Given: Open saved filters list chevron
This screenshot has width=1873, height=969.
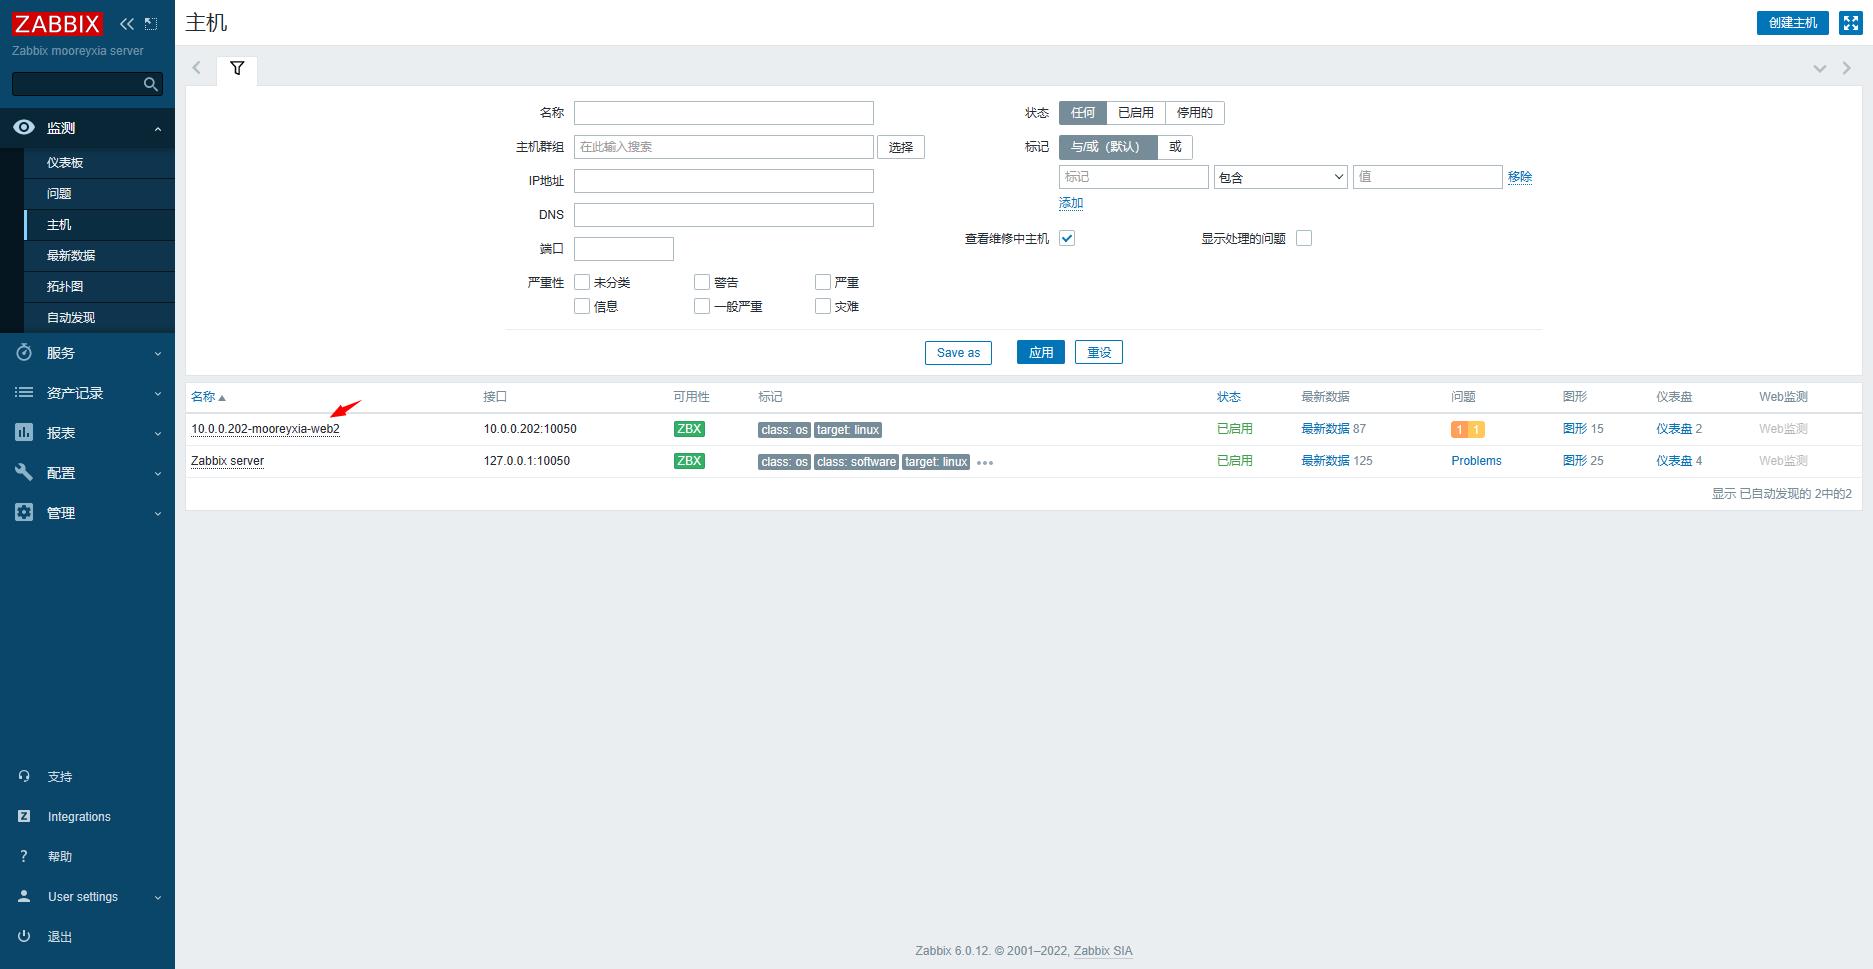Looking at the screenshot, I should (x=1820, y=68).
